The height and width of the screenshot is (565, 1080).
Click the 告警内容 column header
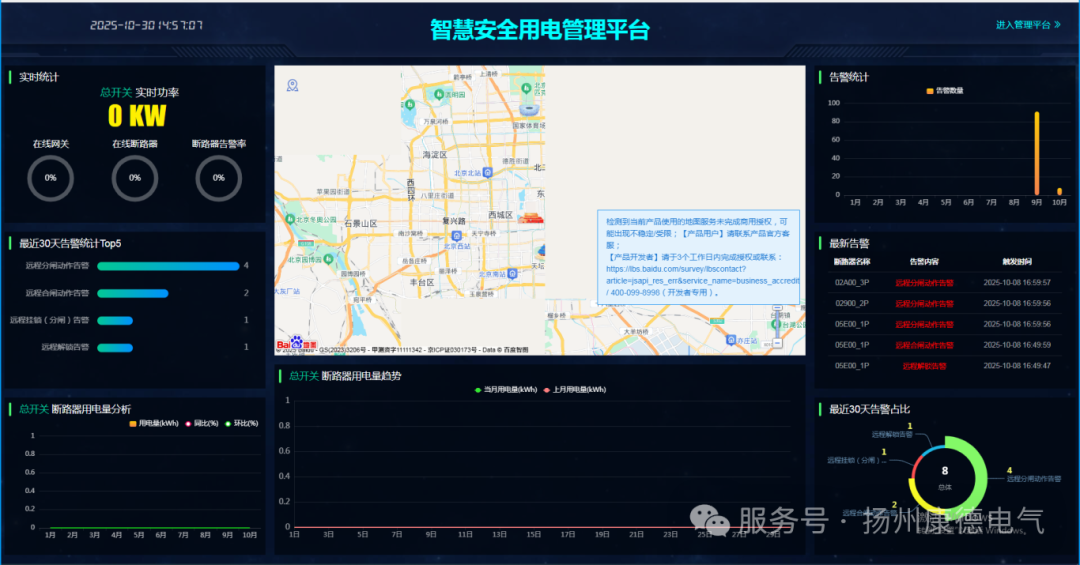pyautogui.click(x=924, y=262)
